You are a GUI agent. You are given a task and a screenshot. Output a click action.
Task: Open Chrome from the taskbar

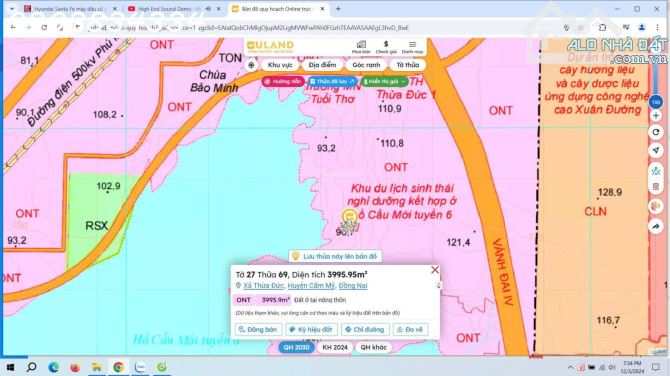click(x=118, y=367)
